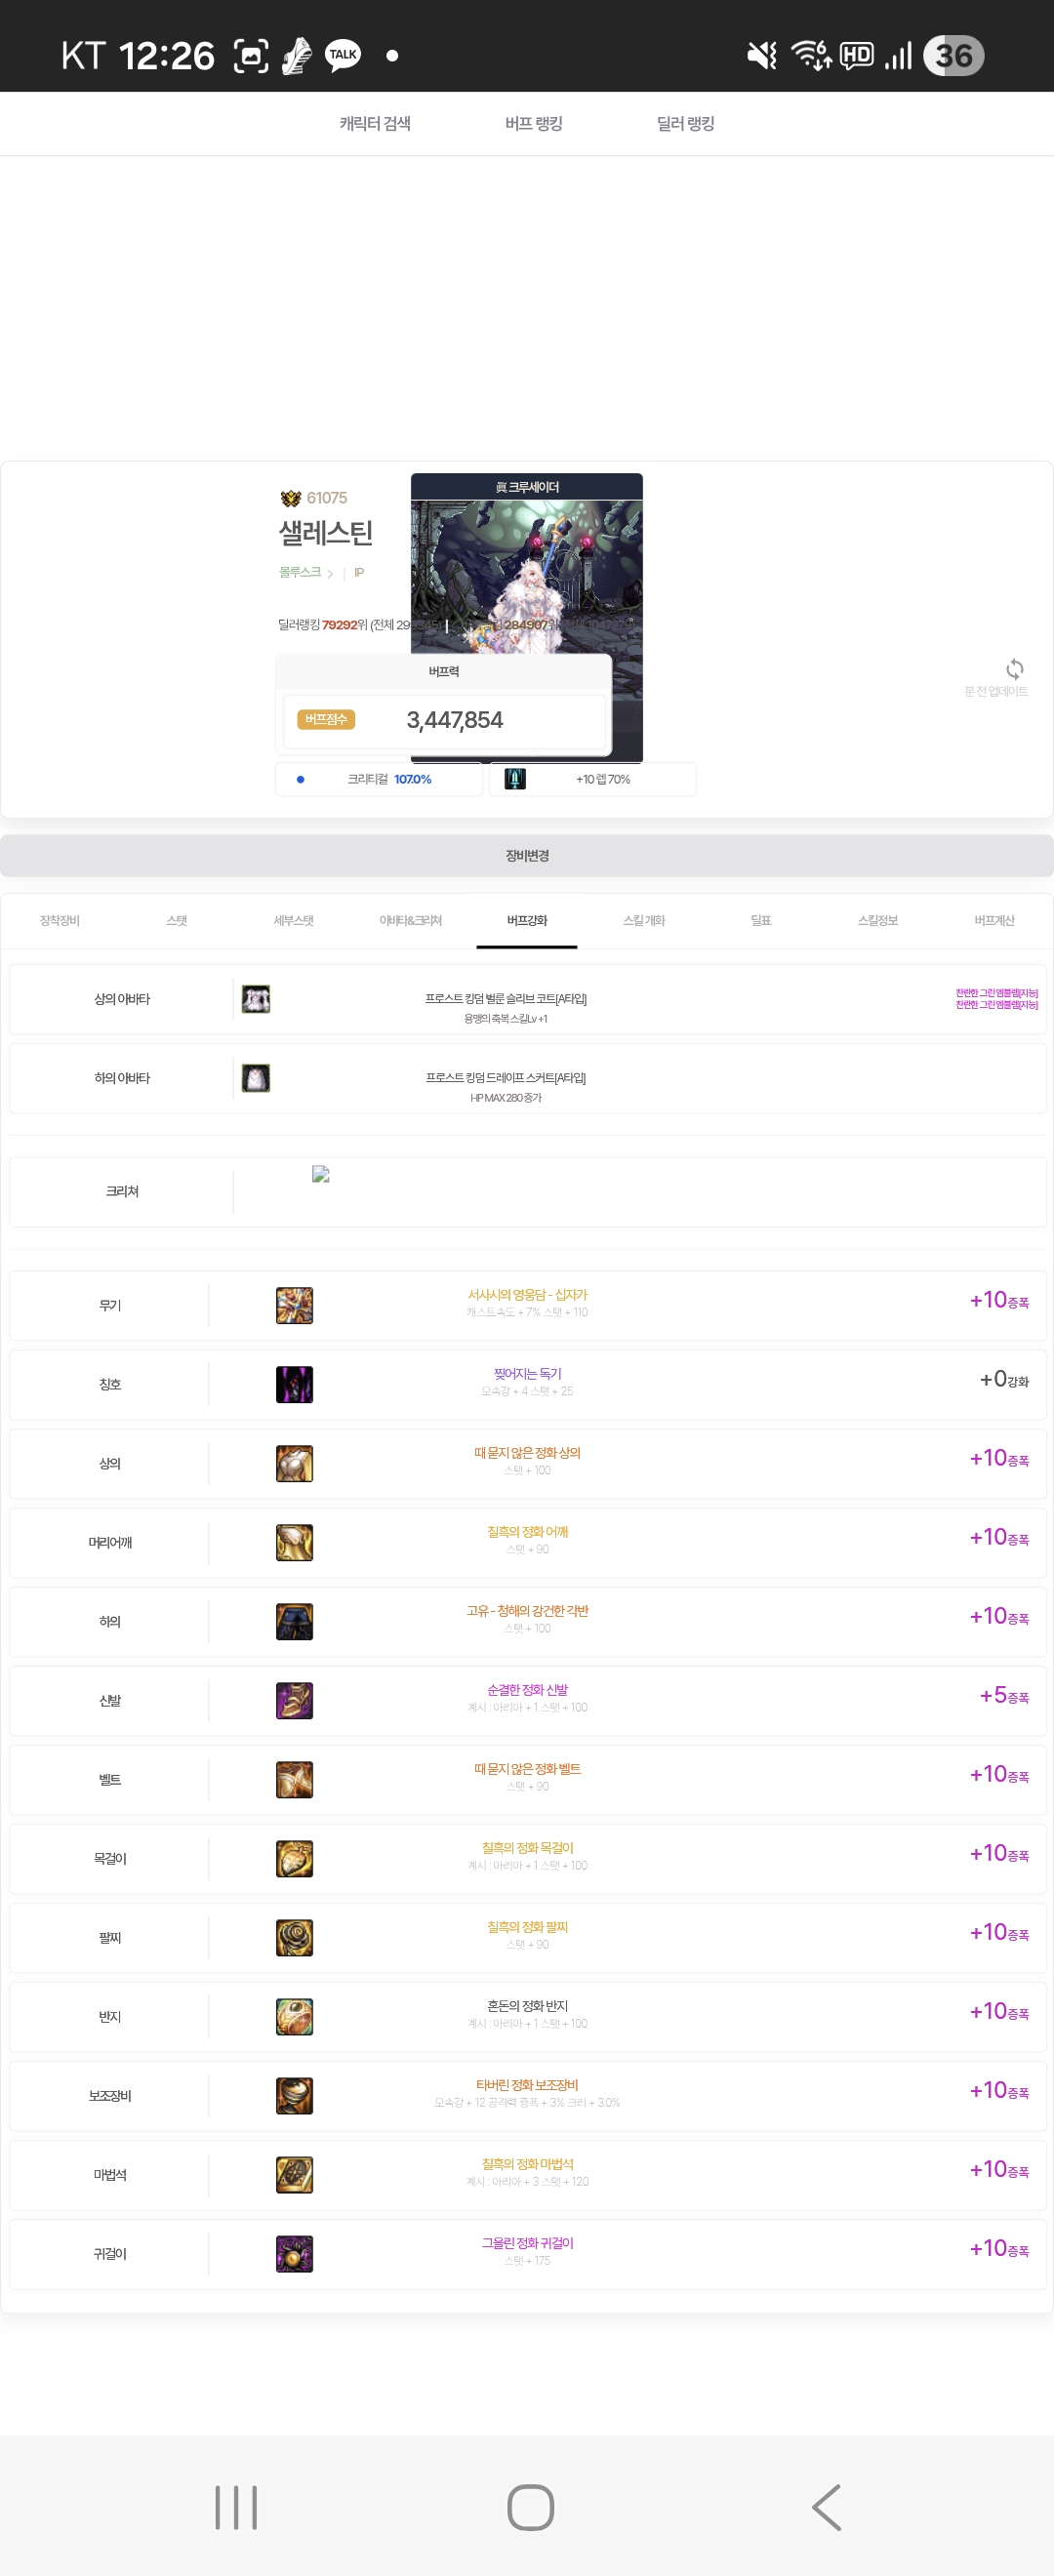Select the 버프계산 tab
1054x2576 pixels.
click(x=994, y=920)
